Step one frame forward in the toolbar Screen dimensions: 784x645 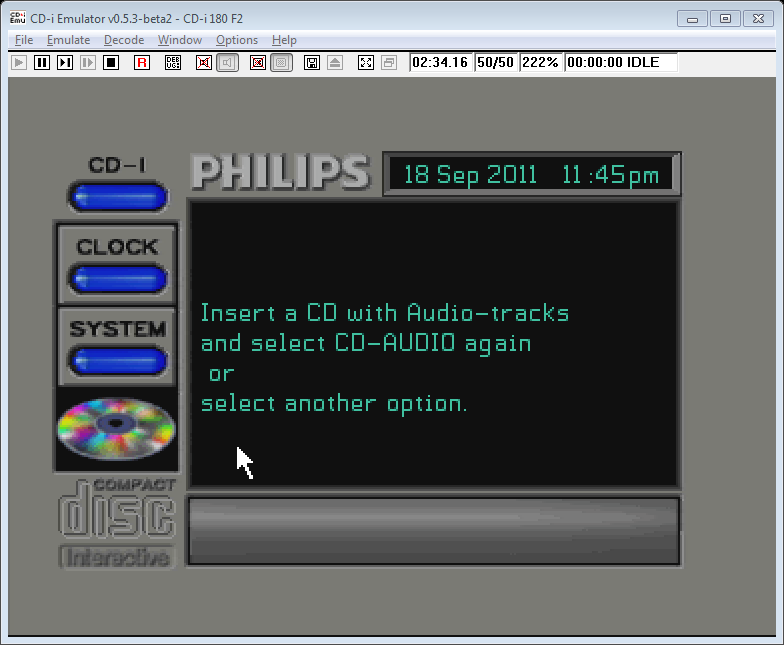(x=65, y=62)
